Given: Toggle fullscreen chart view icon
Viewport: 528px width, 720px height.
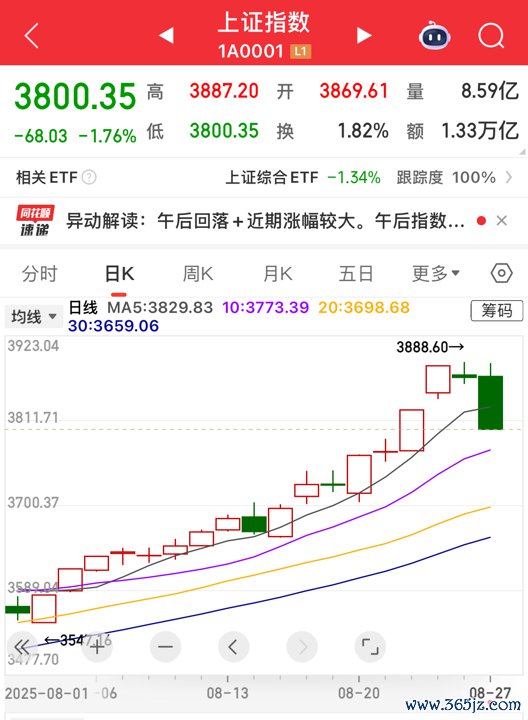Looking at the screenshot, I should coord(370,647).
